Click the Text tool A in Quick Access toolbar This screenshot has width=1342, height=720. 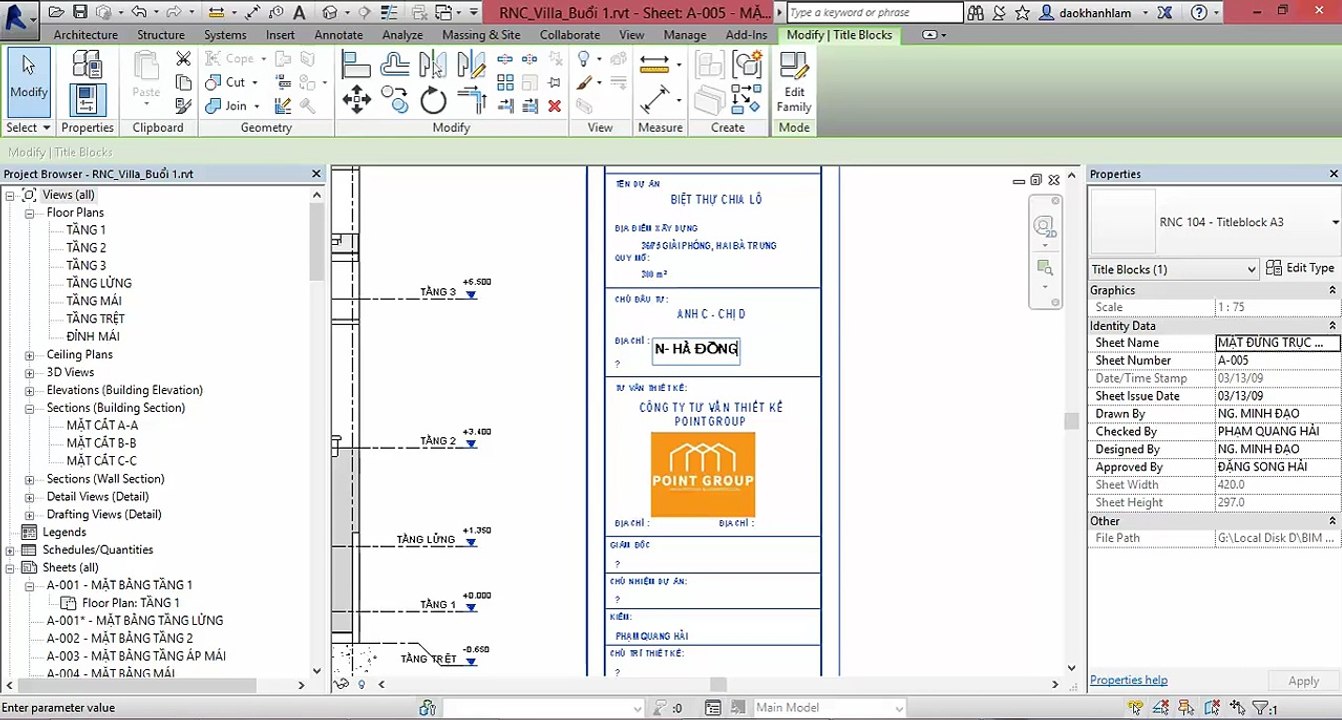click(x=299, y=13)
